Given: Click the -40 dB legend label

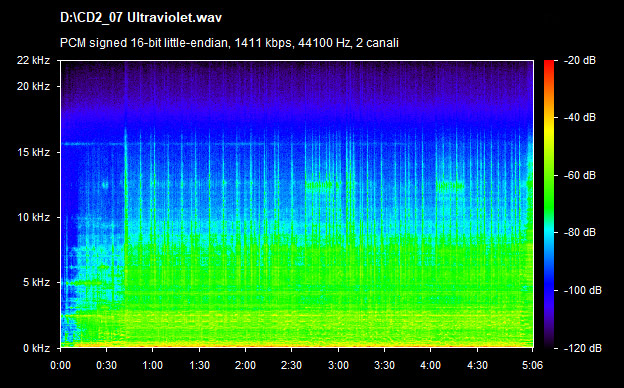Looking at the screenshot, I should pos(579,117).
